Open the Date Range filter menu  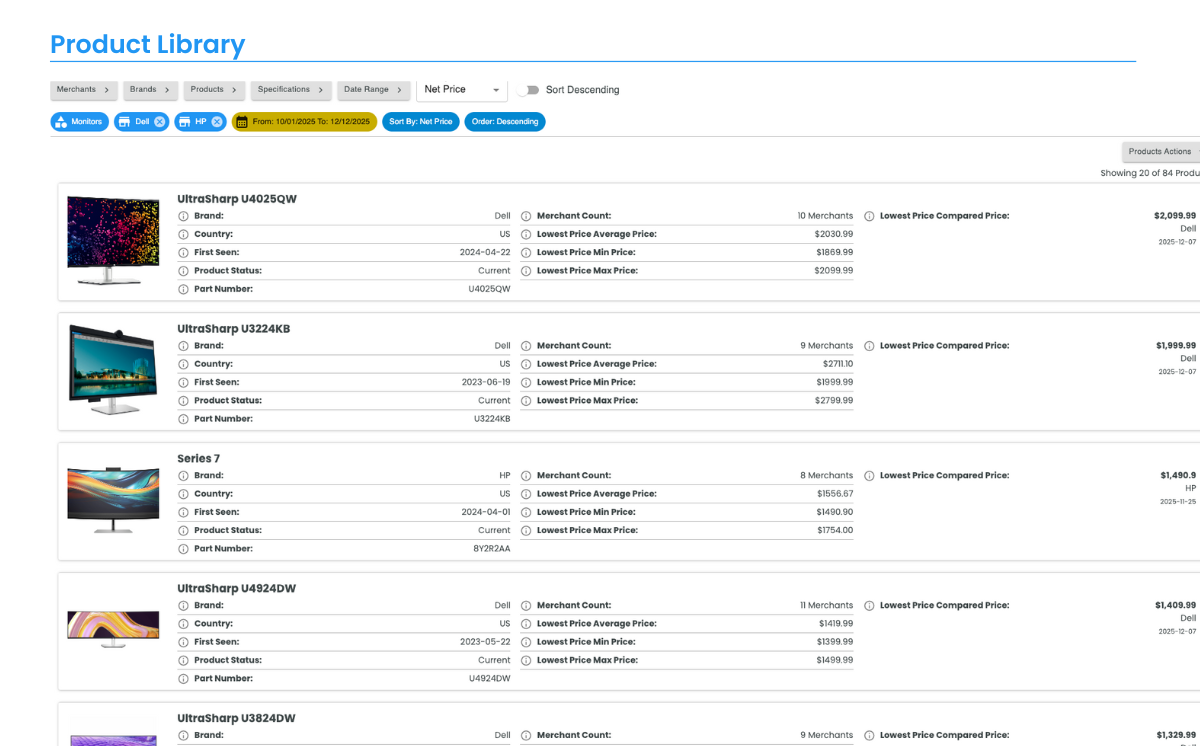click(373, 90)
